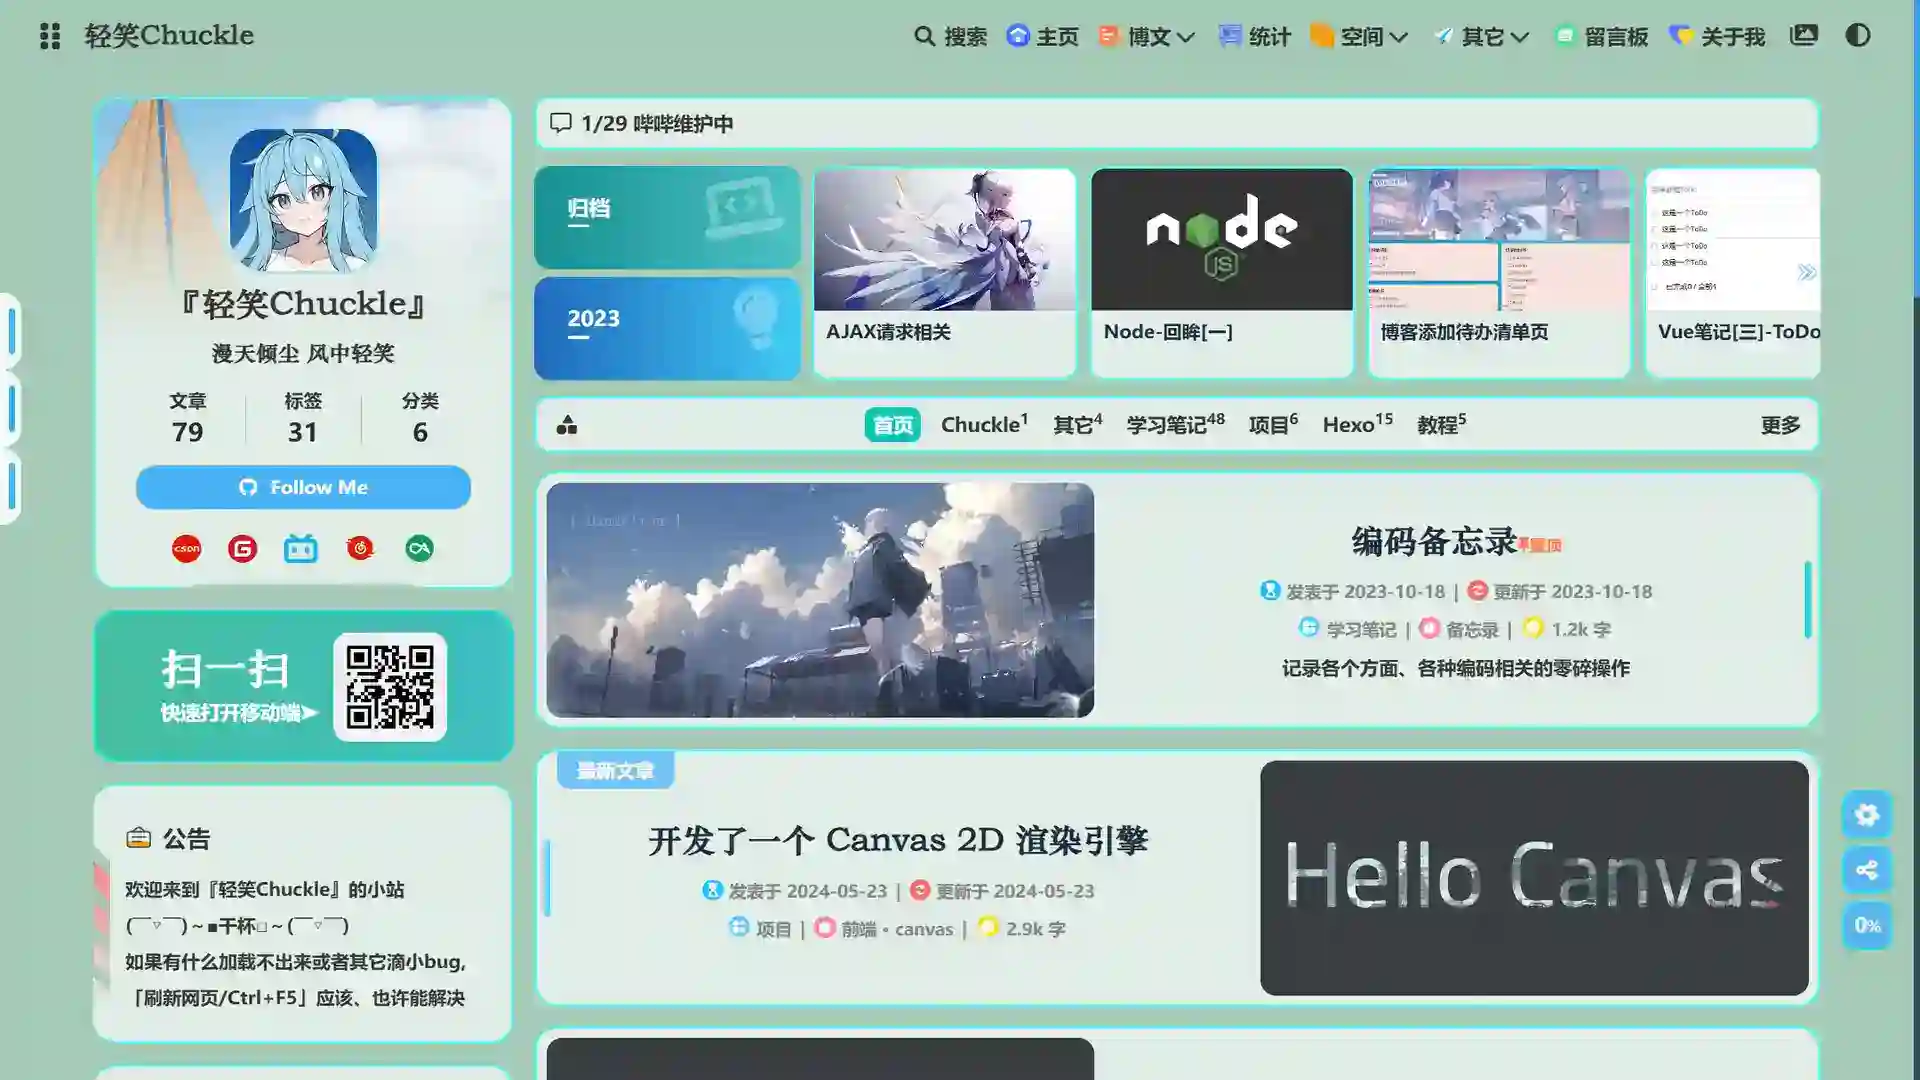Open the Bilibili social icon
1920x1080 pixels.
click(x=300, y=548)
